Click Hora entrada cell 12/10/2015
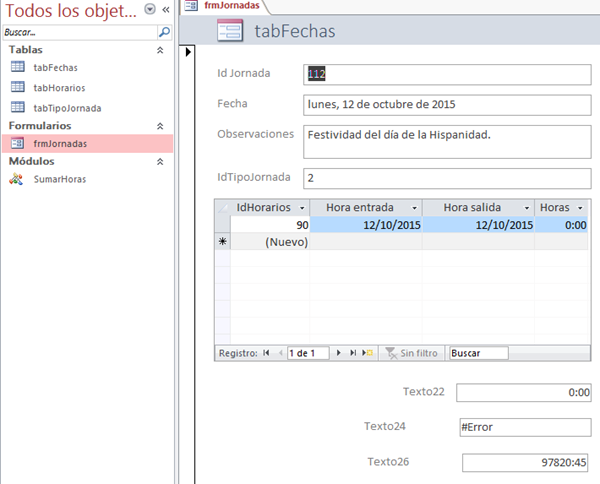Image resolution: width=600 pixels, height=484 pixels. pyautogui.click(x=366, y=225)
